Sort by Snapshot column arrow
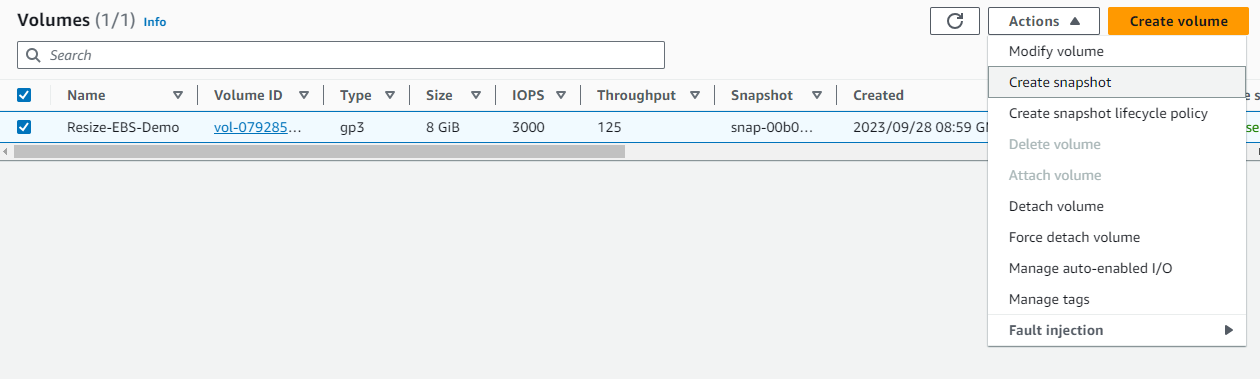 pyautogui.click(x=817, y=95)
